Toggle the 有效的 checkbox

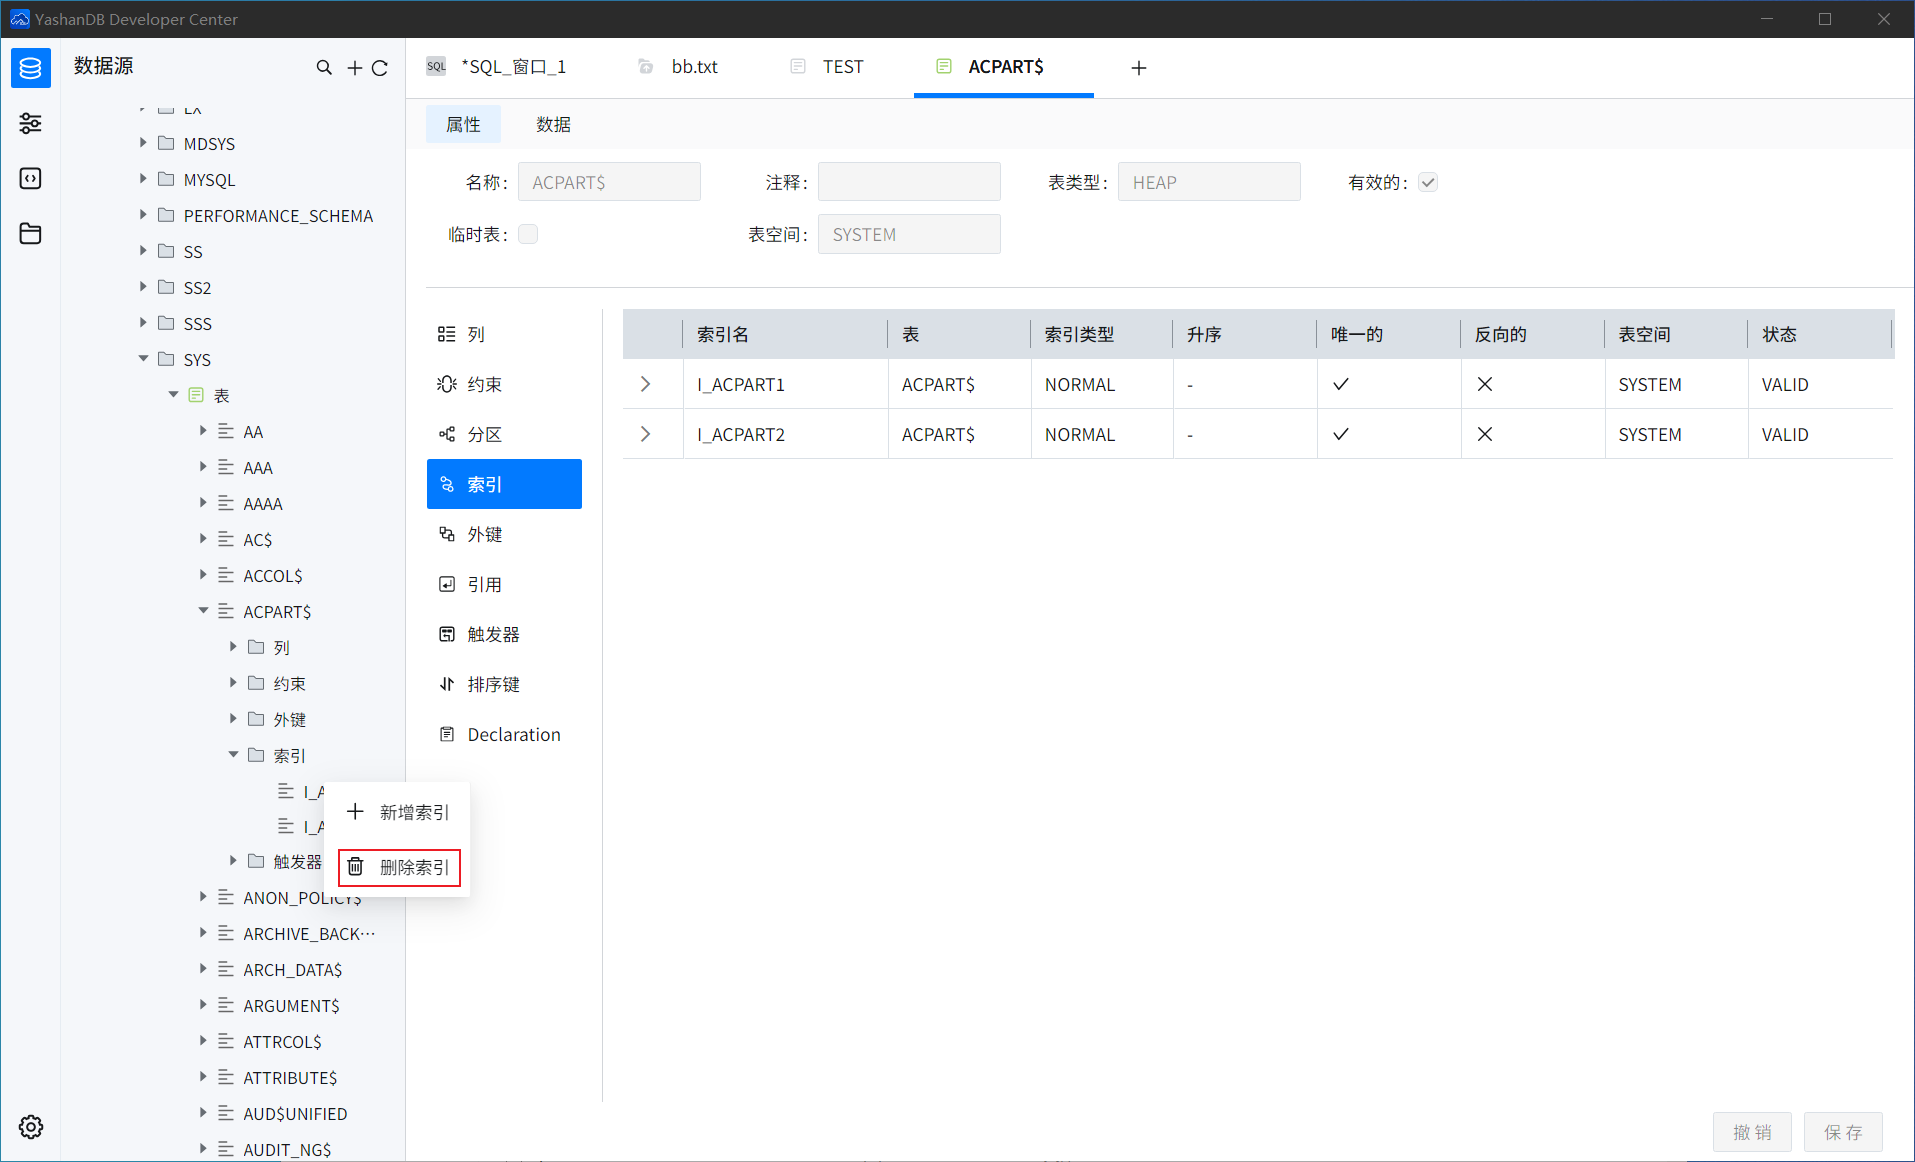[x=1428, y=182]
